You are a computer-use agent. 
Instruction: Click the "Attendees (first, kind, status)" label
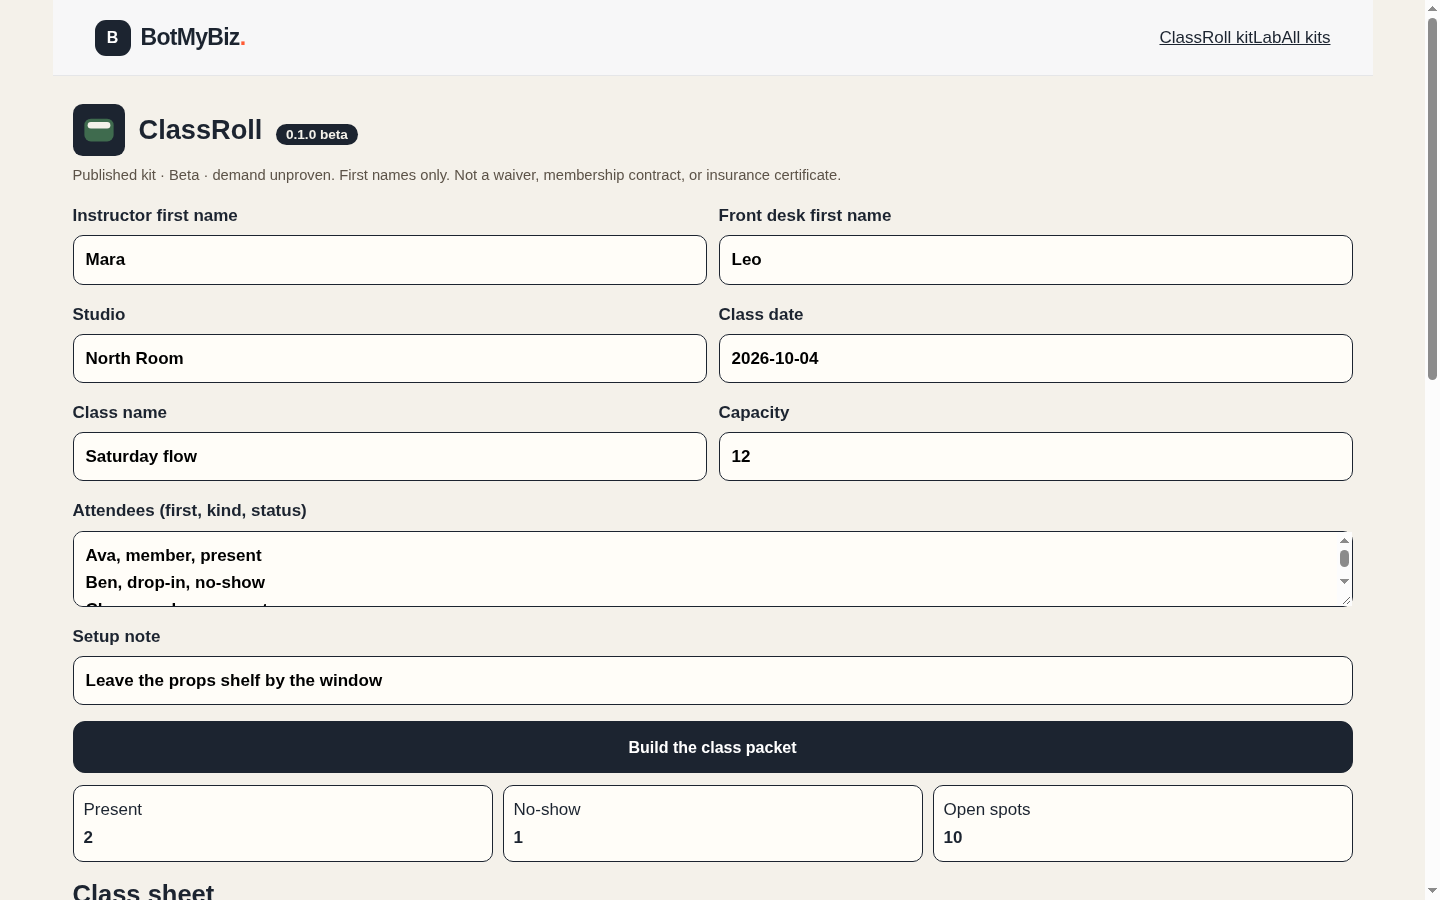pos(190,510)
